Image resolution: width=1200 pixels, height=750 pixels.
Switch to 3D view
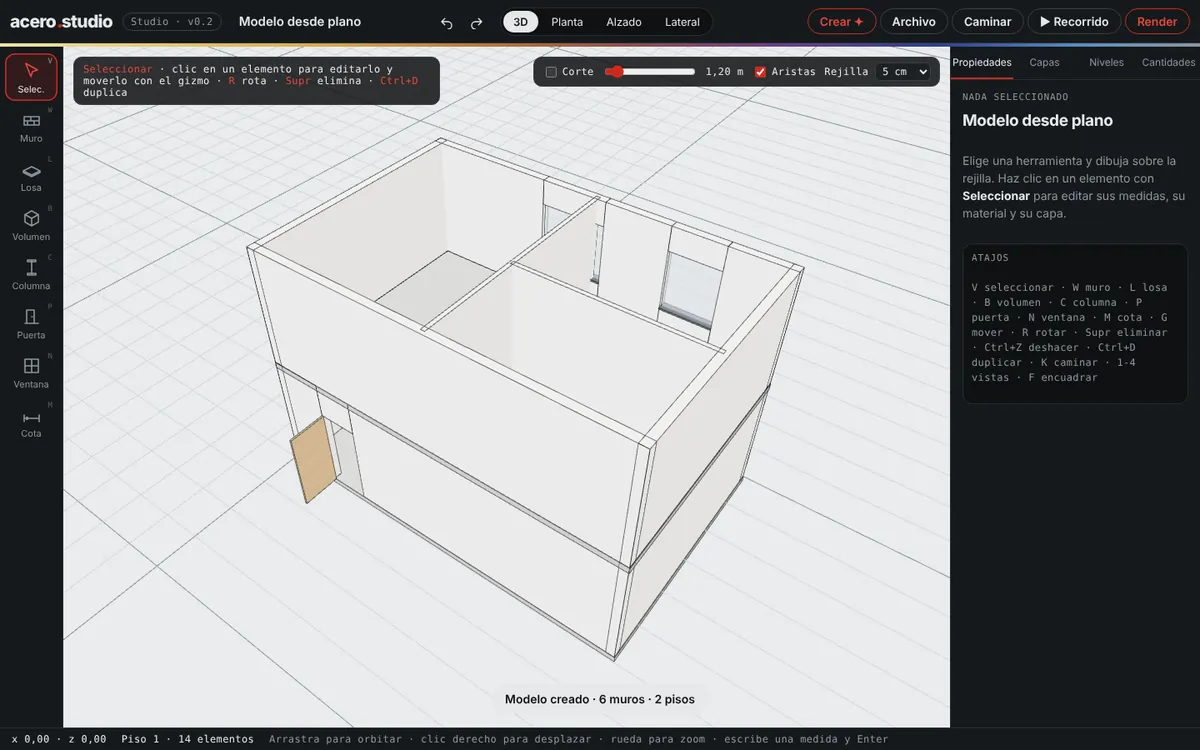520,22
